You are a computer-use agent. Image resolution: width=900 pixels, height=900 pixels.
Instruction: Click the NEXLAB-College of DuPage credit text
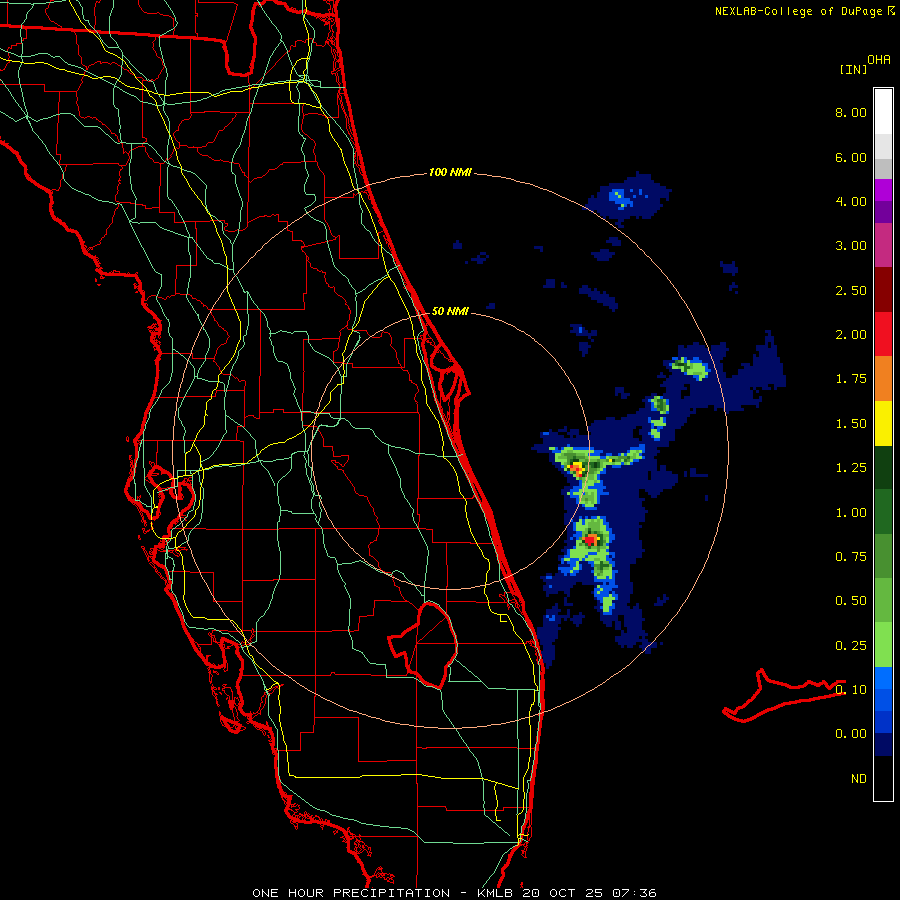tap(804, 11)
